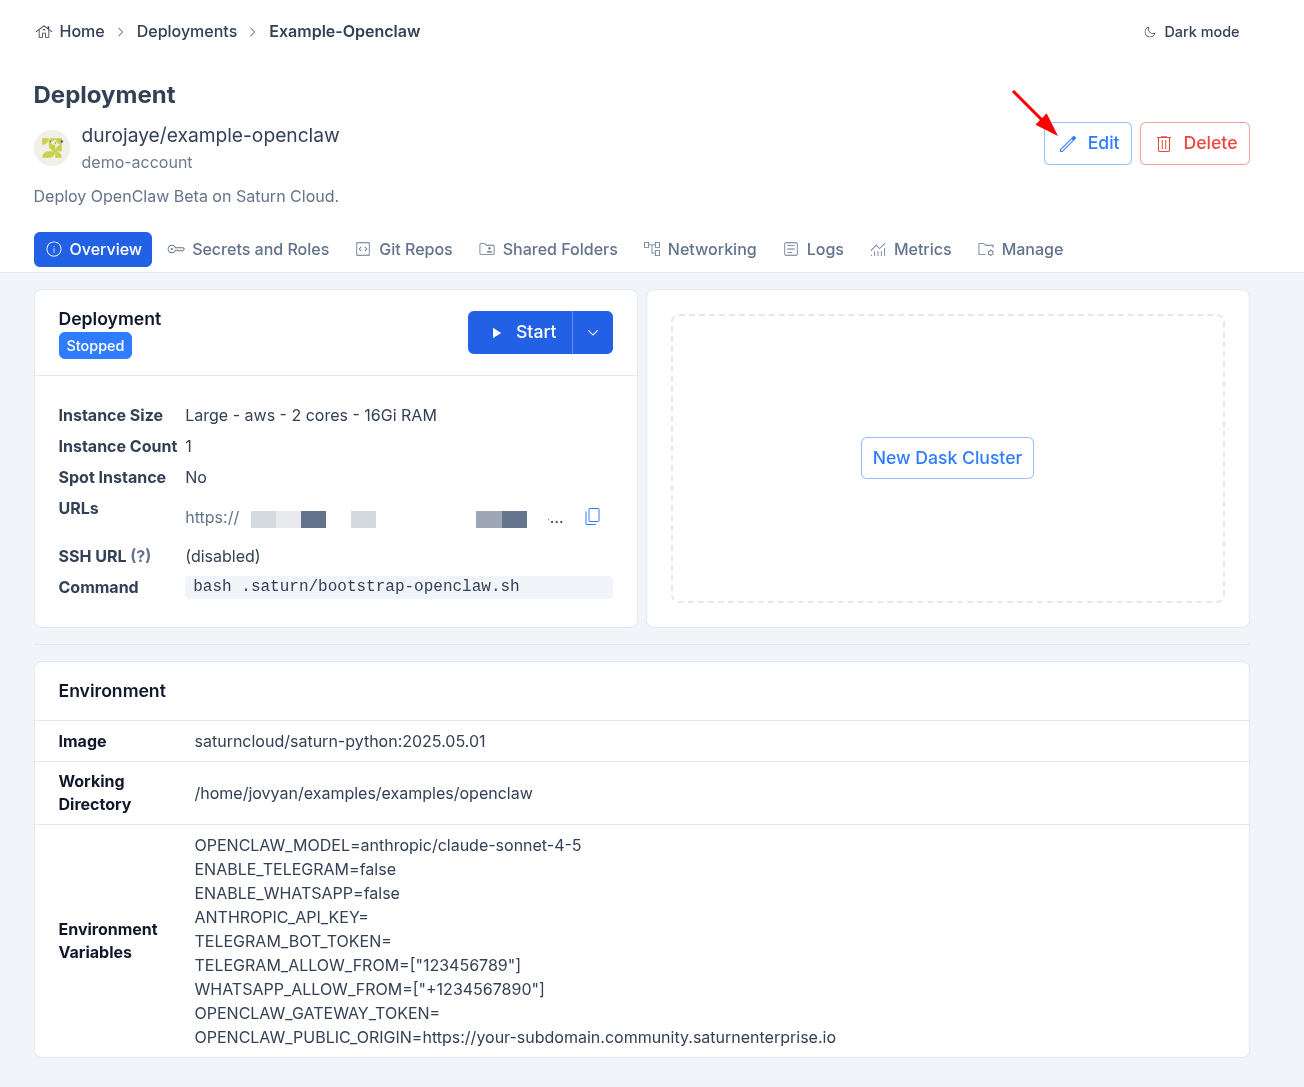
Task: Click the OPENCLAW_PUBLIC_ORIGIN variable line
Action: (x=515, y=1038)
